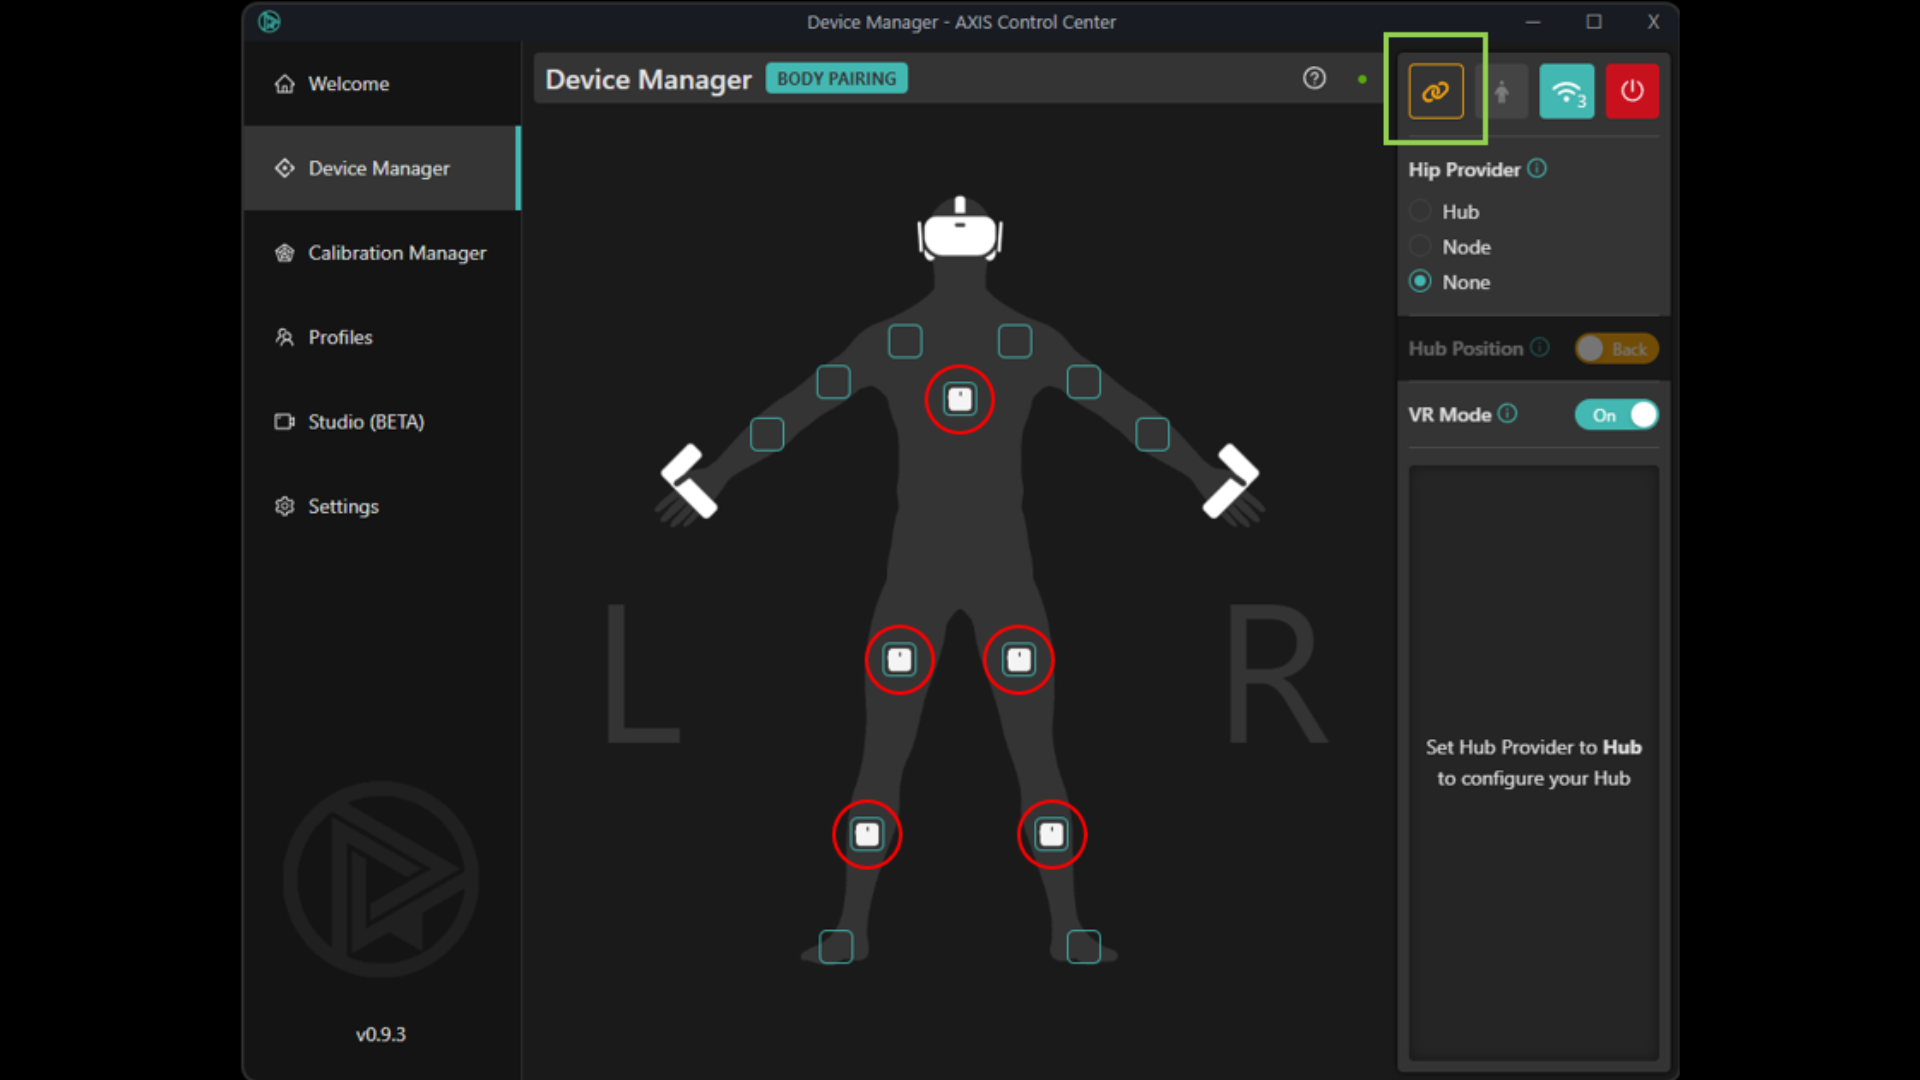1920x1080 pixels.
Task: Click the VR headset icon
Action: (x=960, y=231)
